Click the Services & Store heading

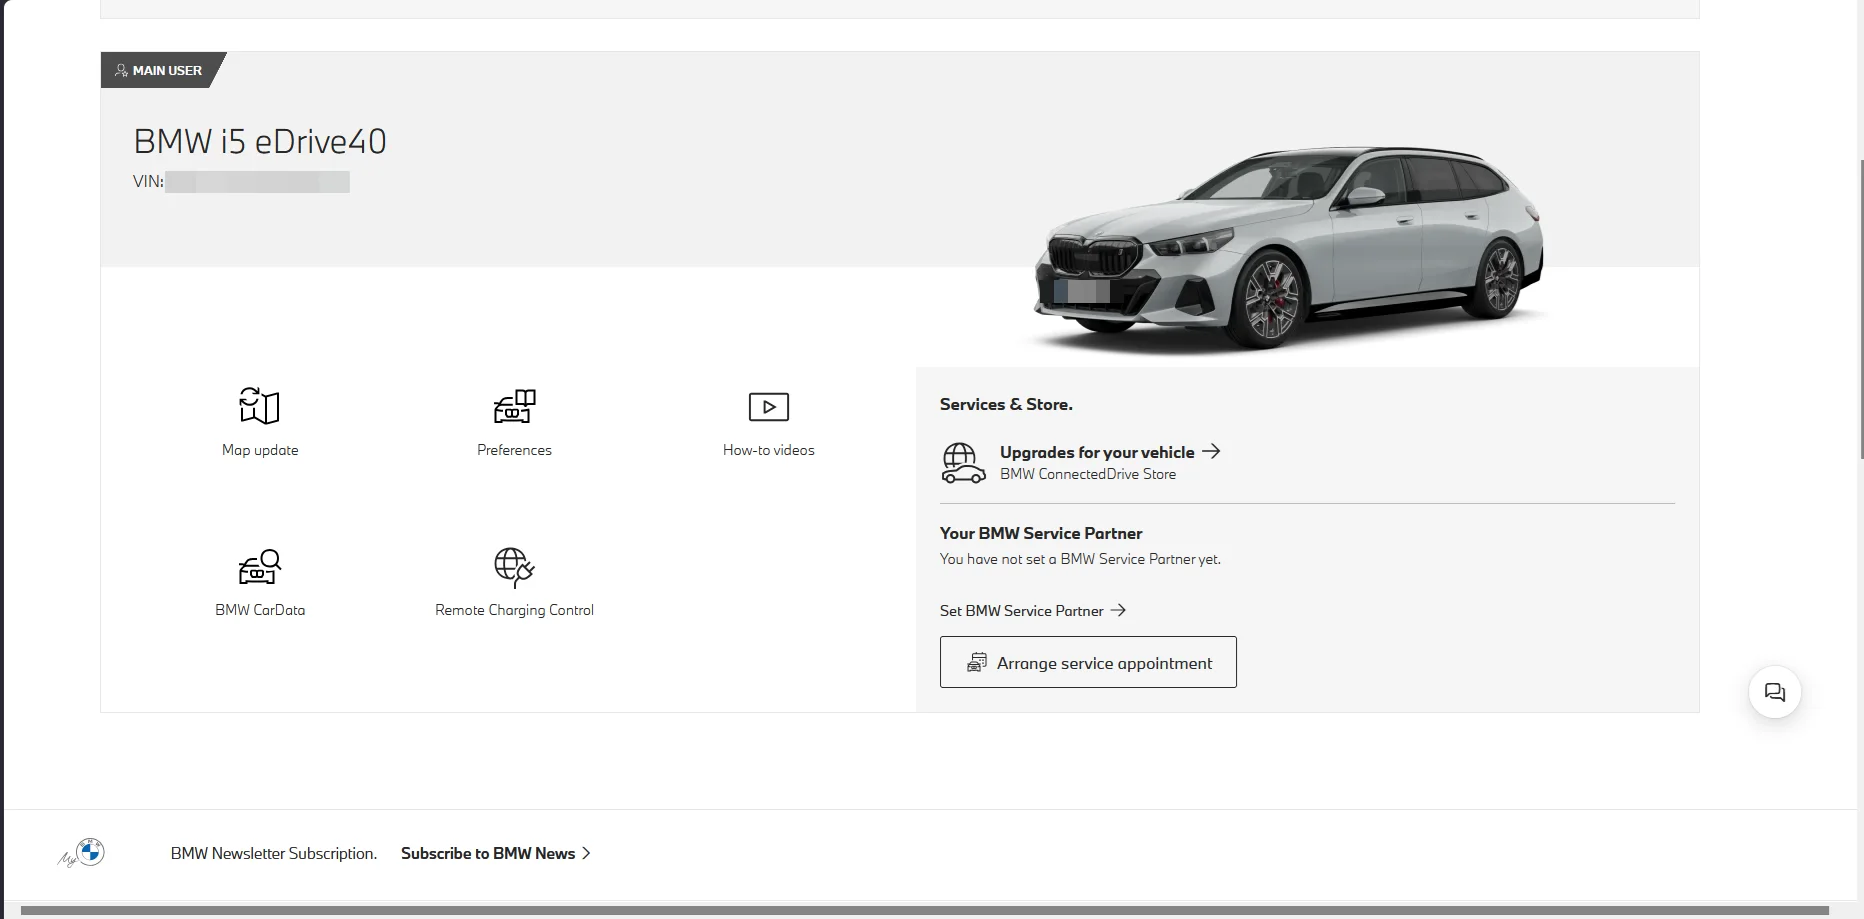coord(1006,404)
